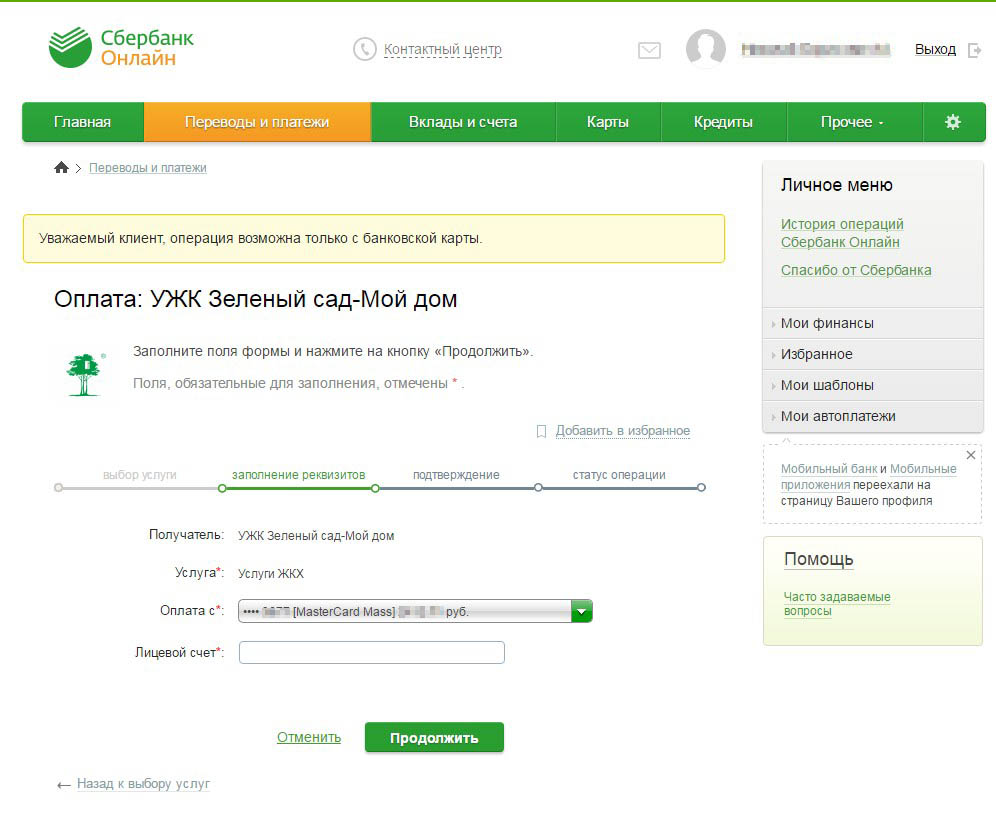Click the logout arrow icon
The image size is (996, 817).
[974, 50]
